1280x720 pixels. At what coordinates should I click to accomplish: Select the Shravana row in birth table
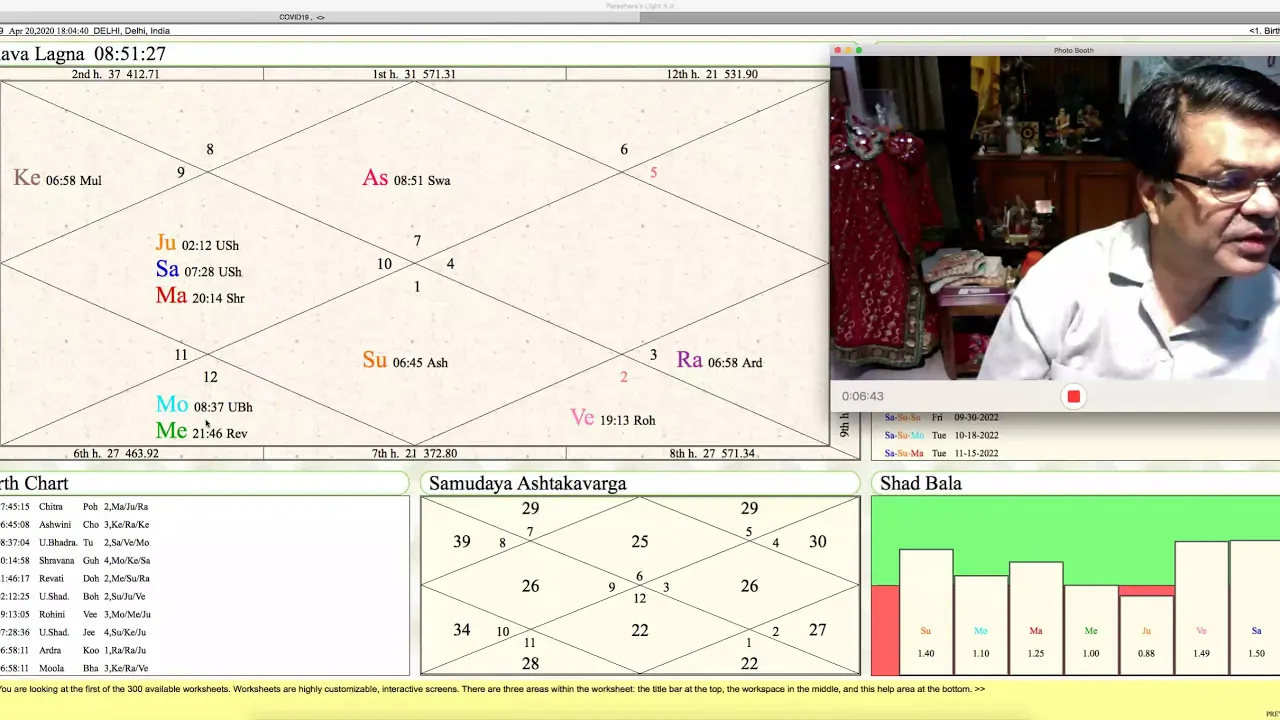[x=75, y=561]
